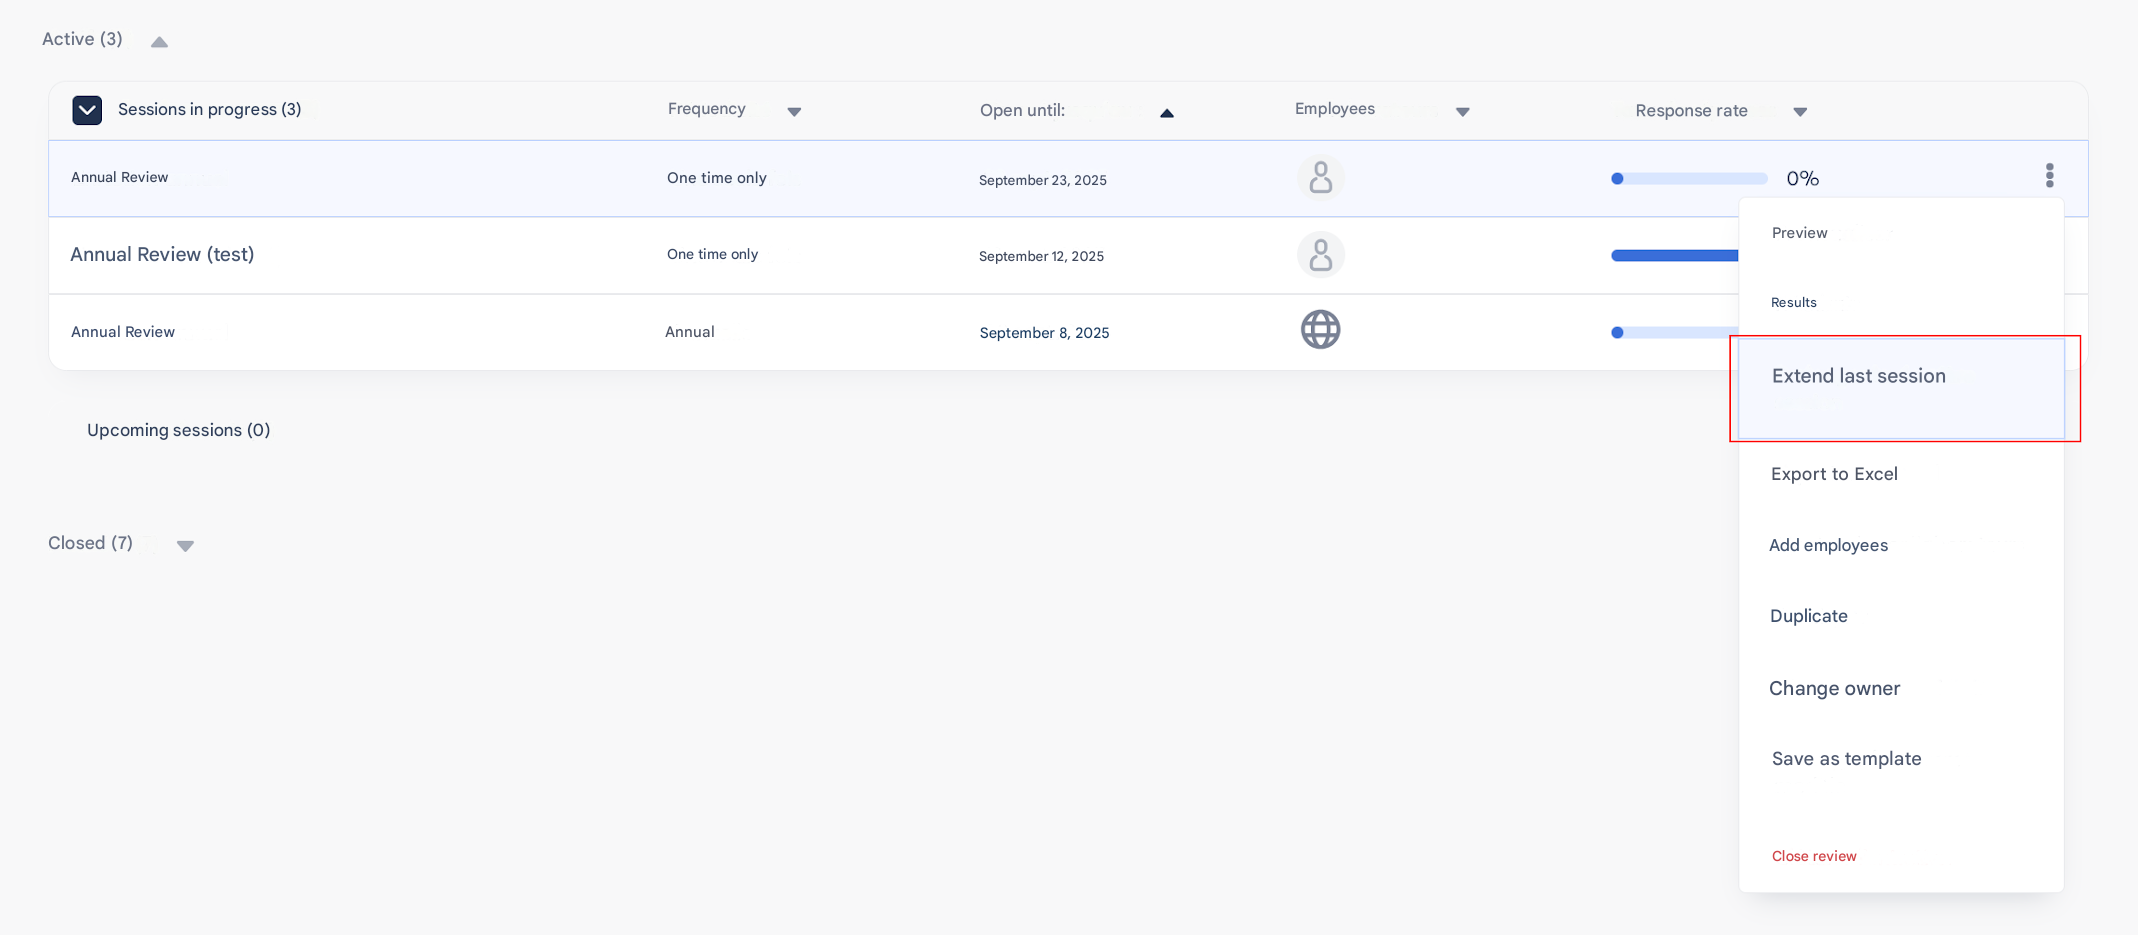Sort by Open until column arrow
This screenshot has height=935, width=2138.
[x=1166, y=113]
